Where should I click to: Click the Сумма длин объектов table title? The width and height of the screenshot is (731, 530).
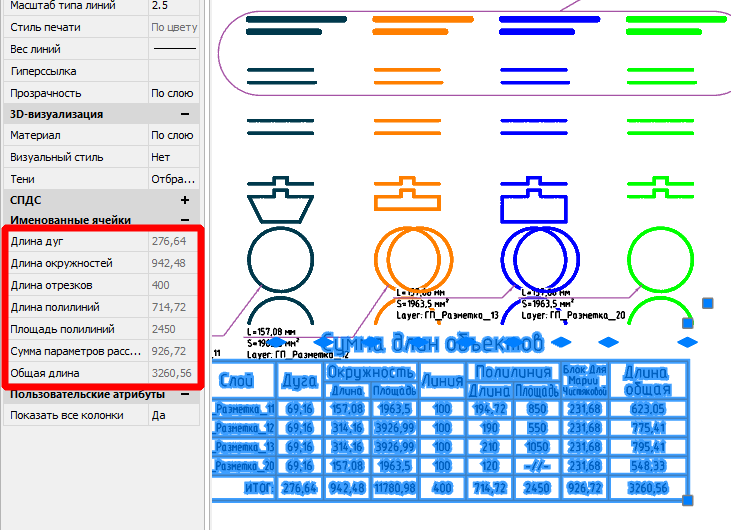click(435, 342)
